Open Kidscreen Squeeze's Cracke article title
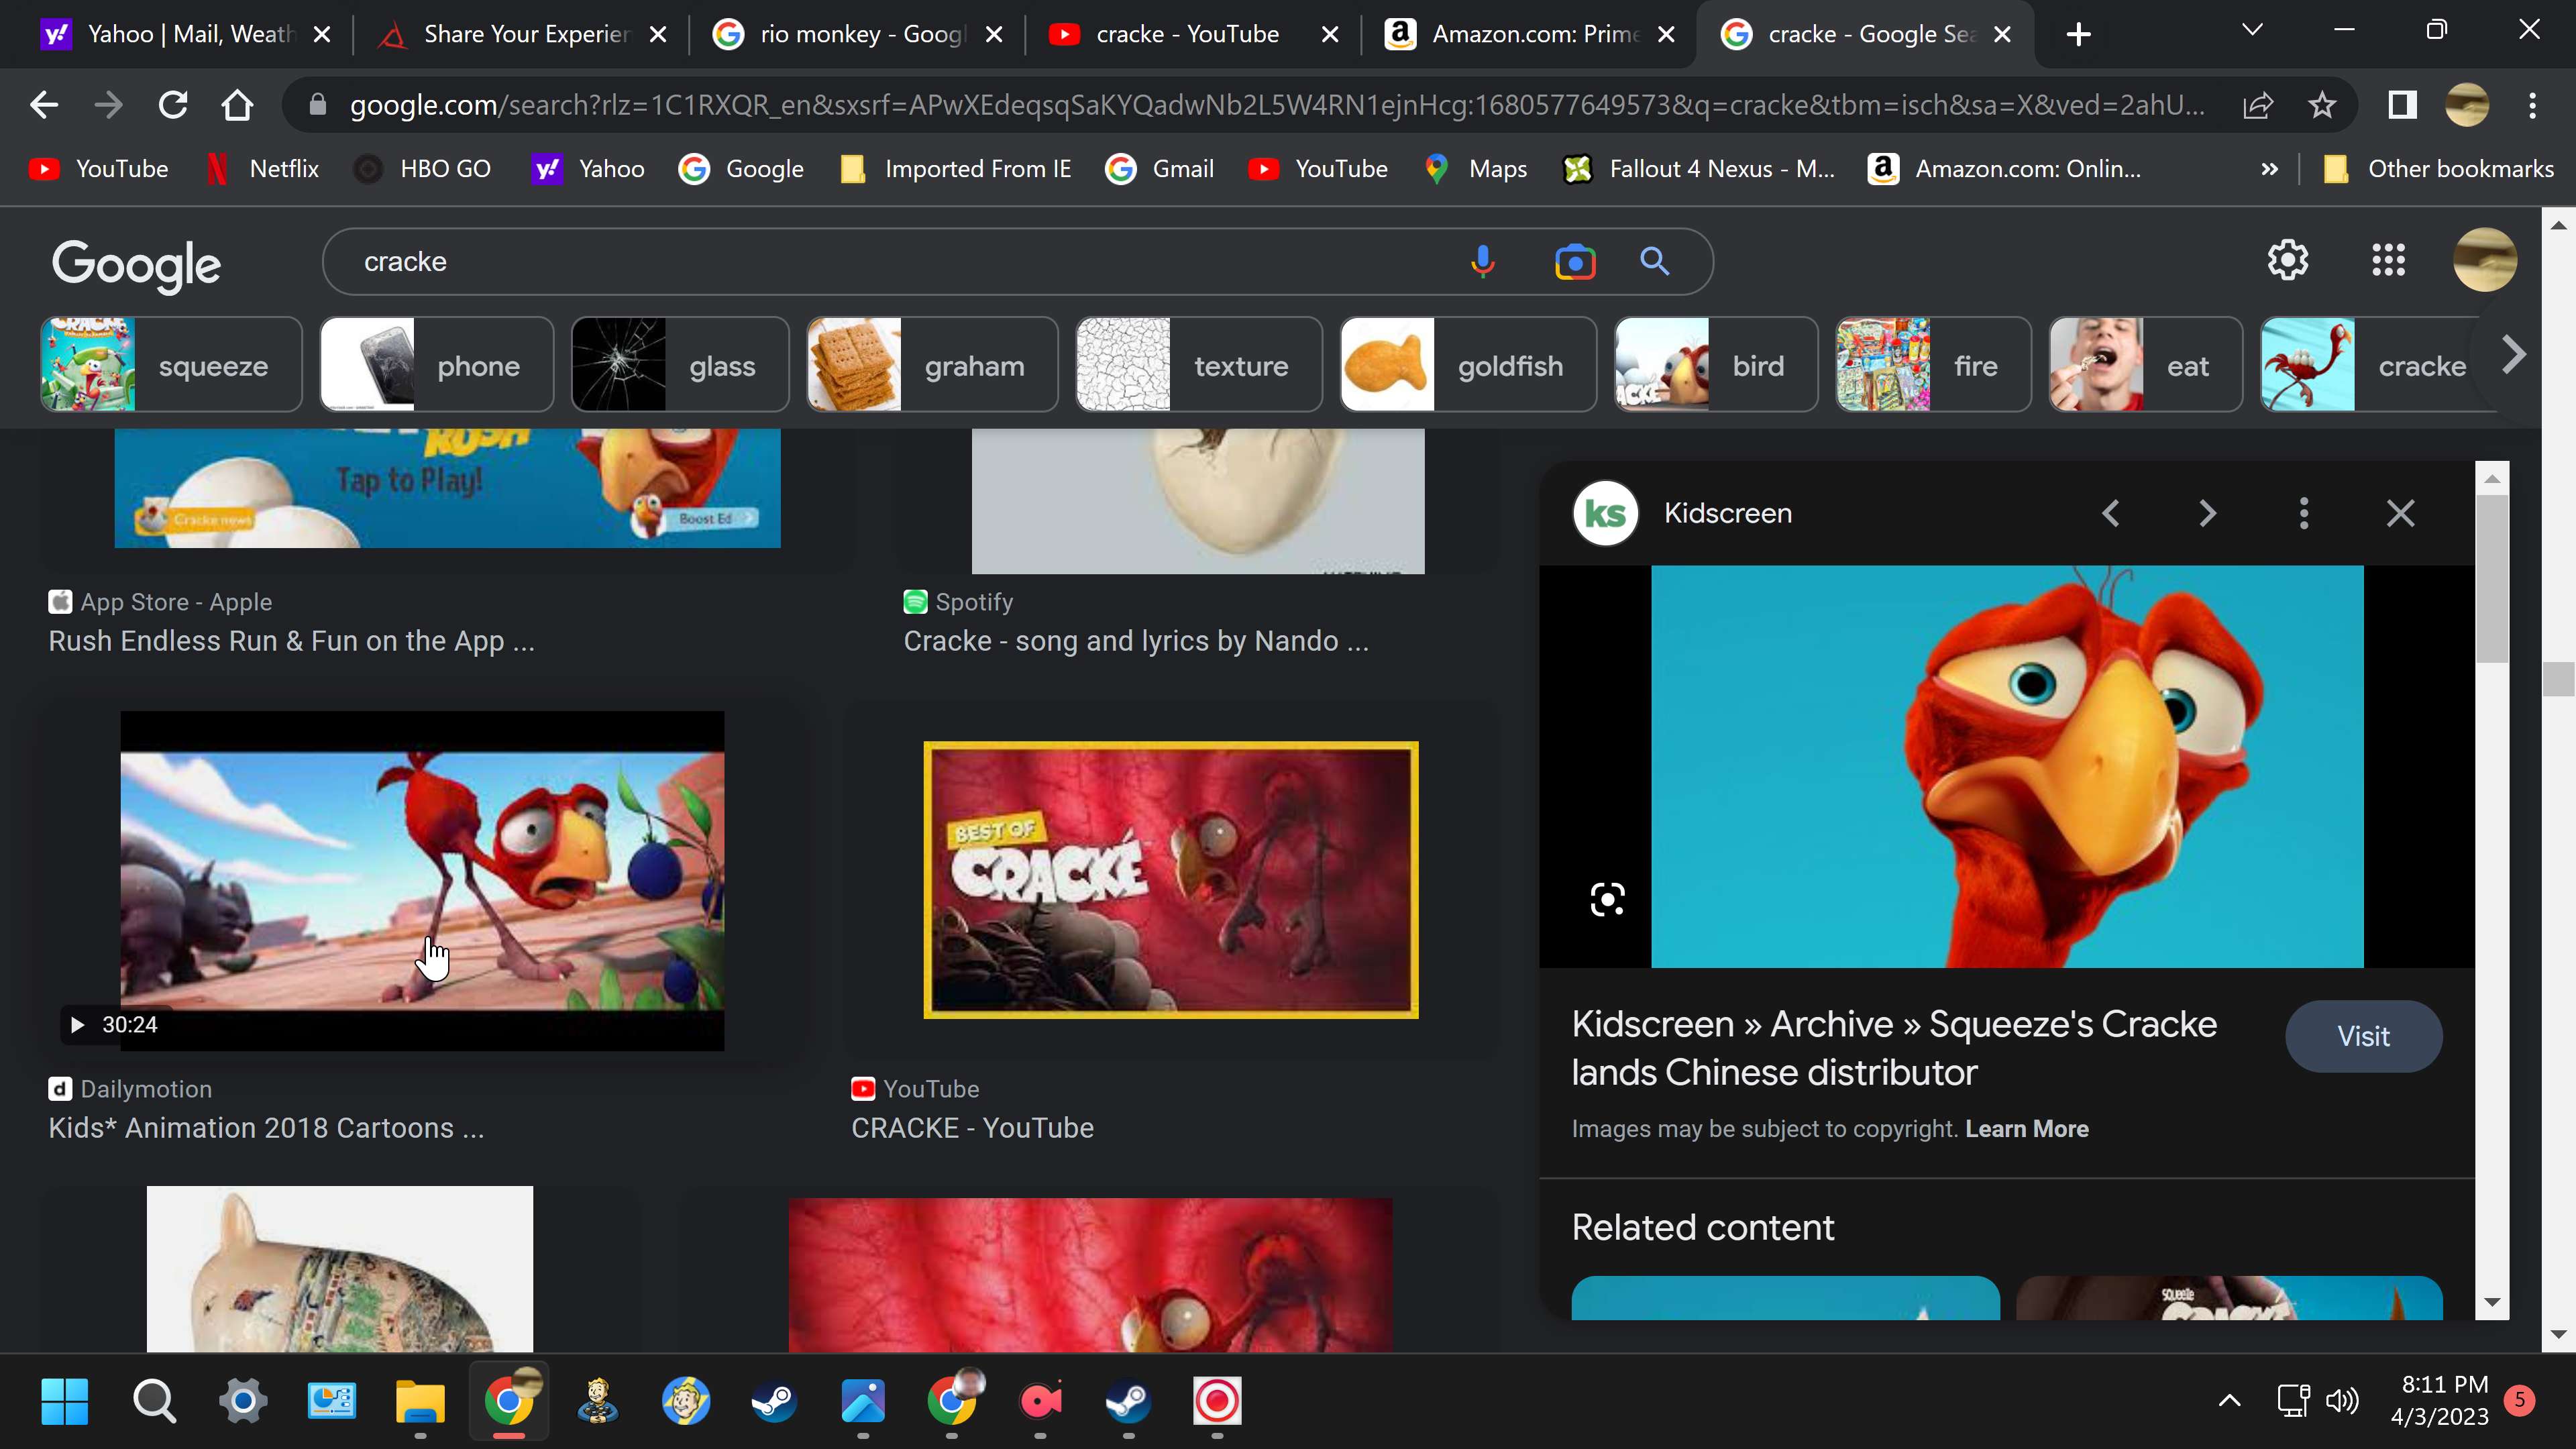The image size is (2576, 1449). coord(1894,1047)
